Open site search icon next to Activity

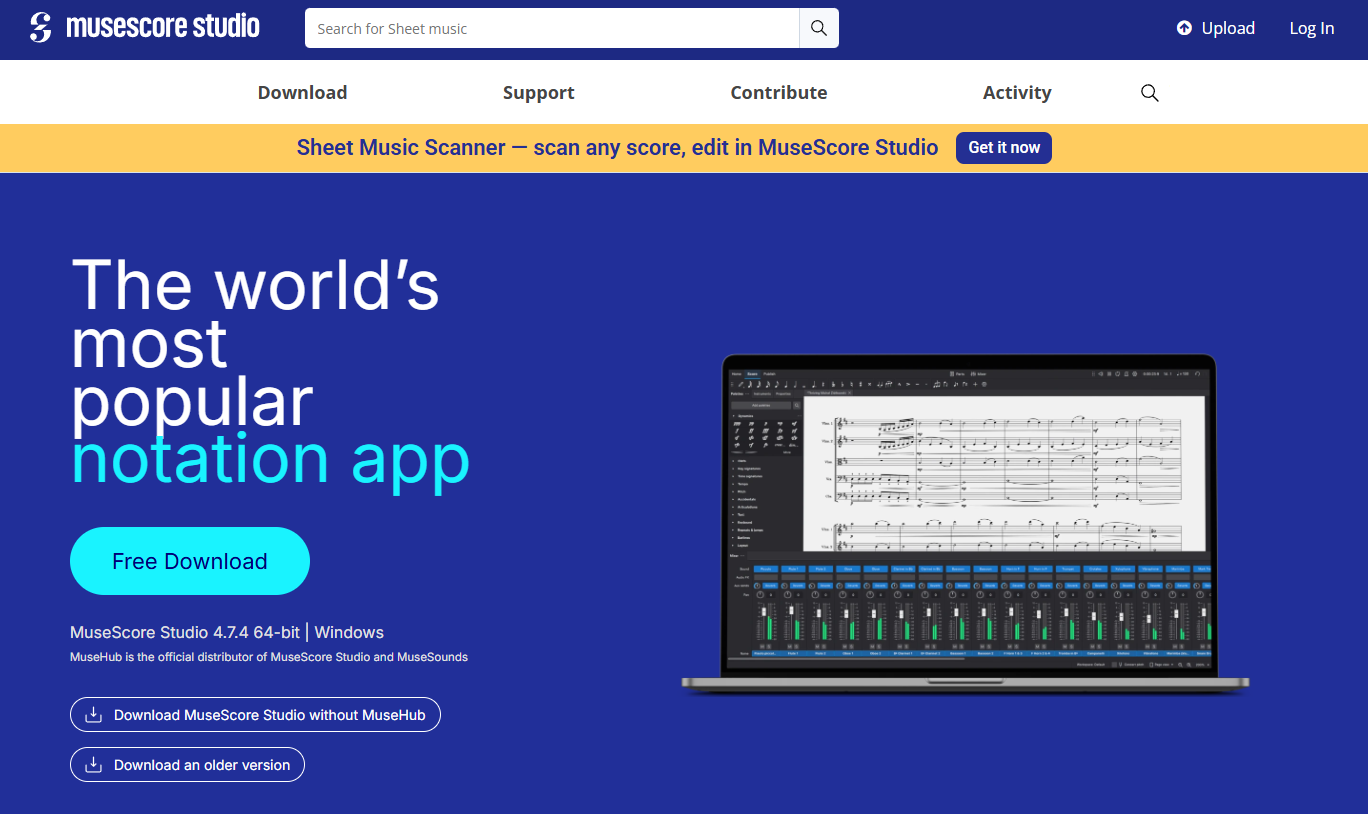click(x=1150, y=93)
